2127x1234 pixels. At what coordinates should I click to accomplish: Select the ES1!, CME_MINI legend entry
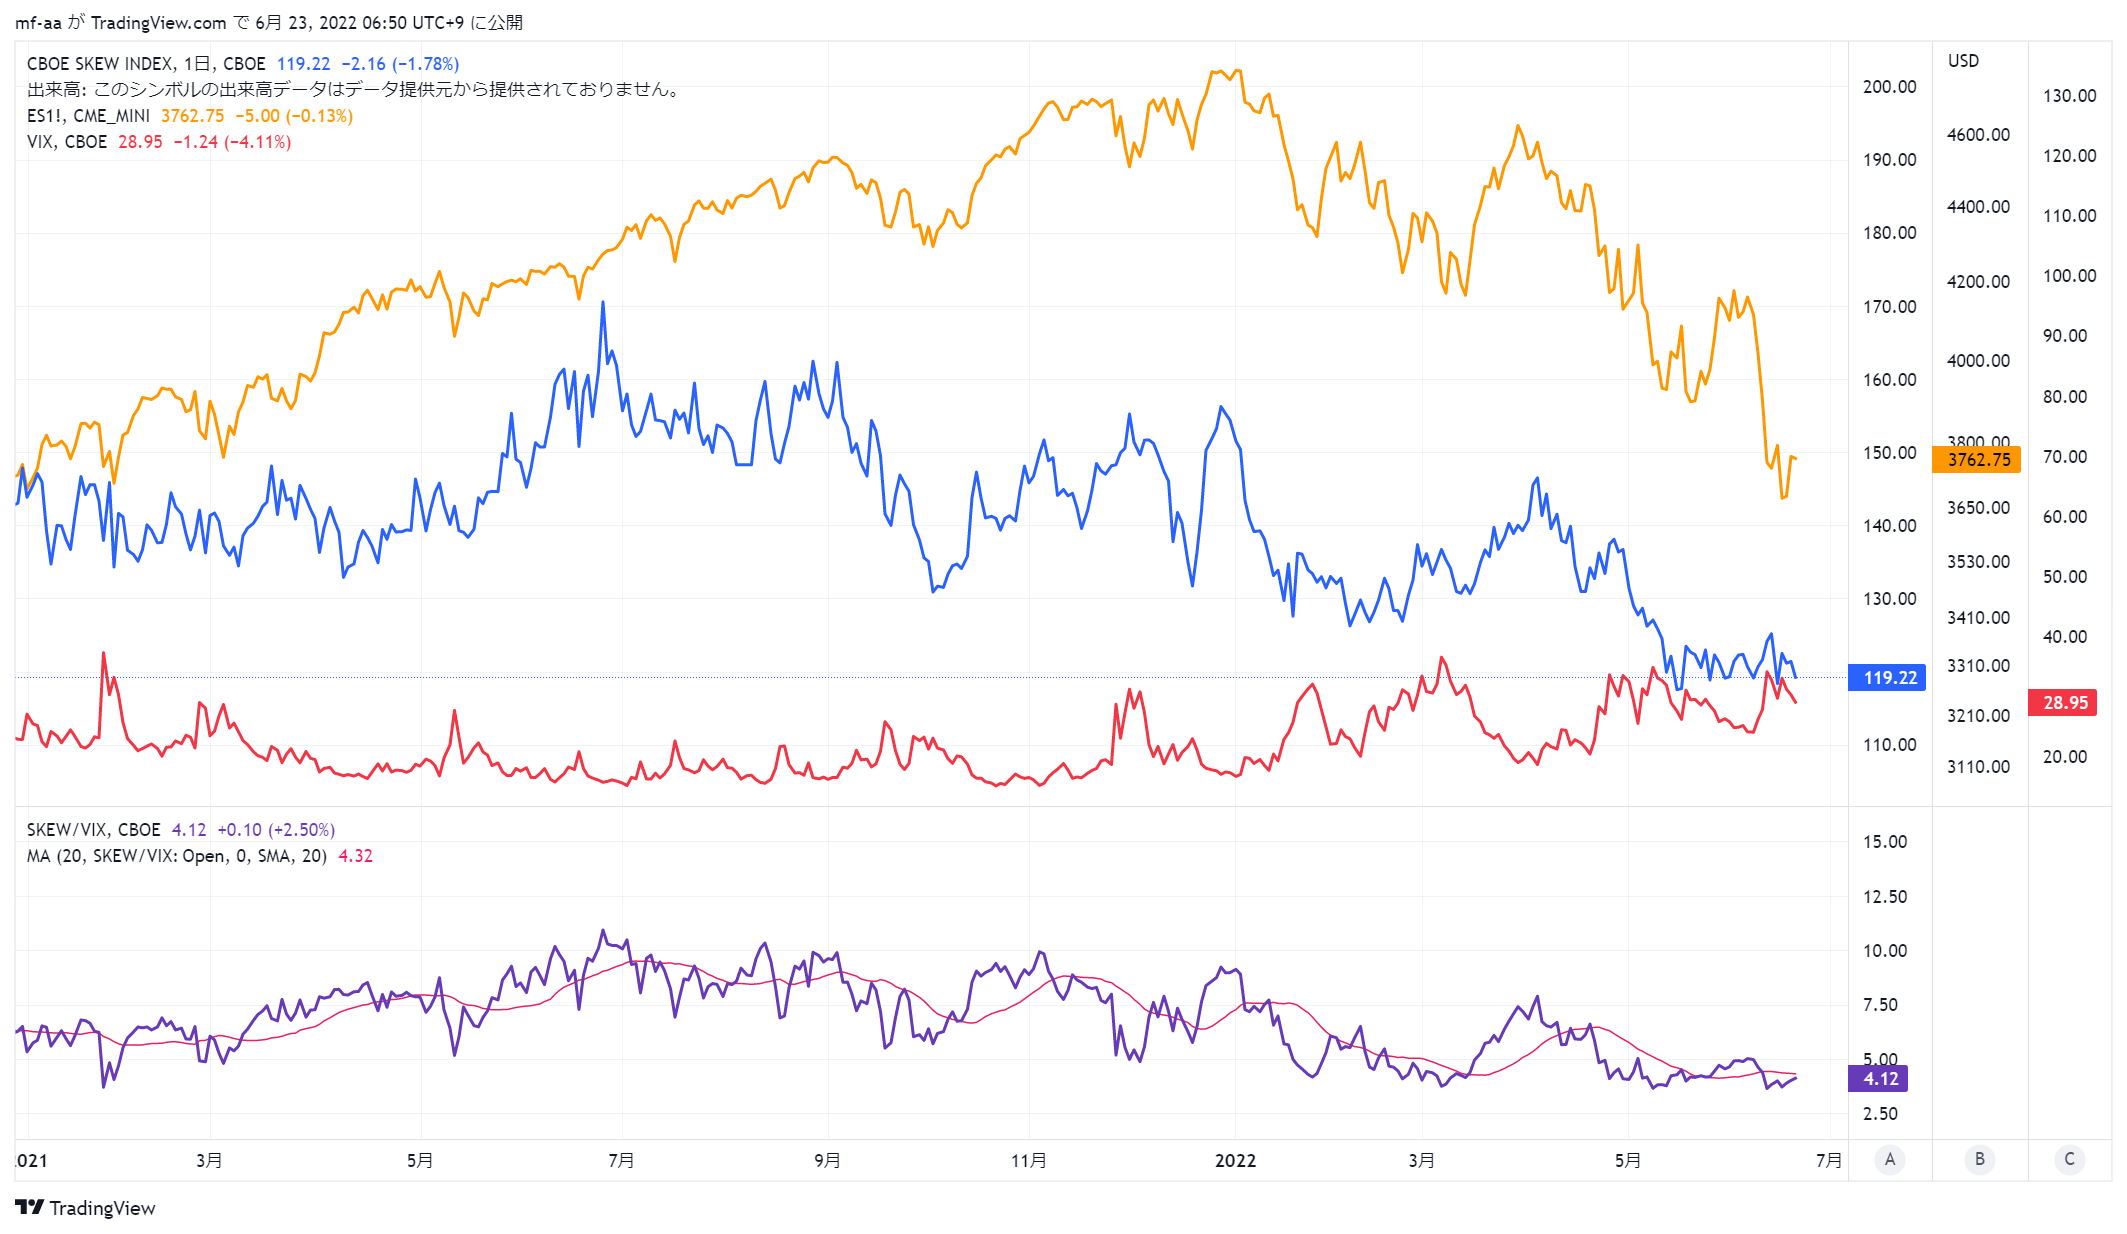tap(88, 115)
